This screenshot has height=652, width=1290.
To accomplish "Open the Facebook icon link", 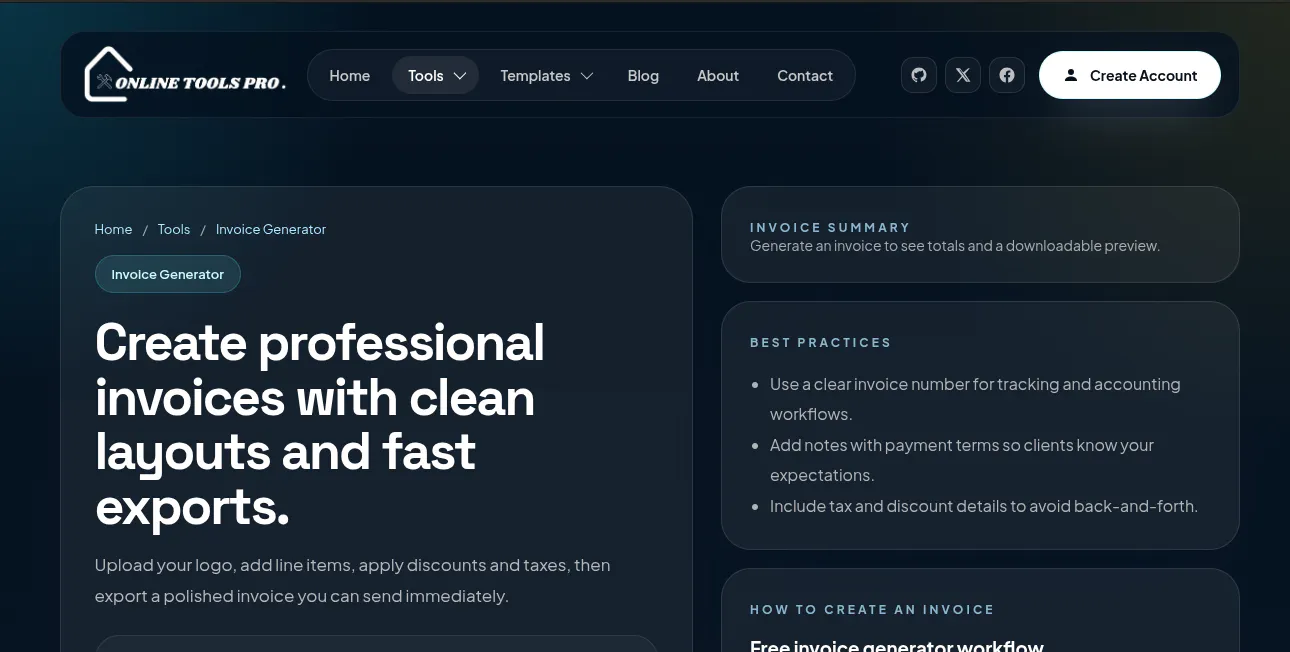I will tap(1007, 75).
